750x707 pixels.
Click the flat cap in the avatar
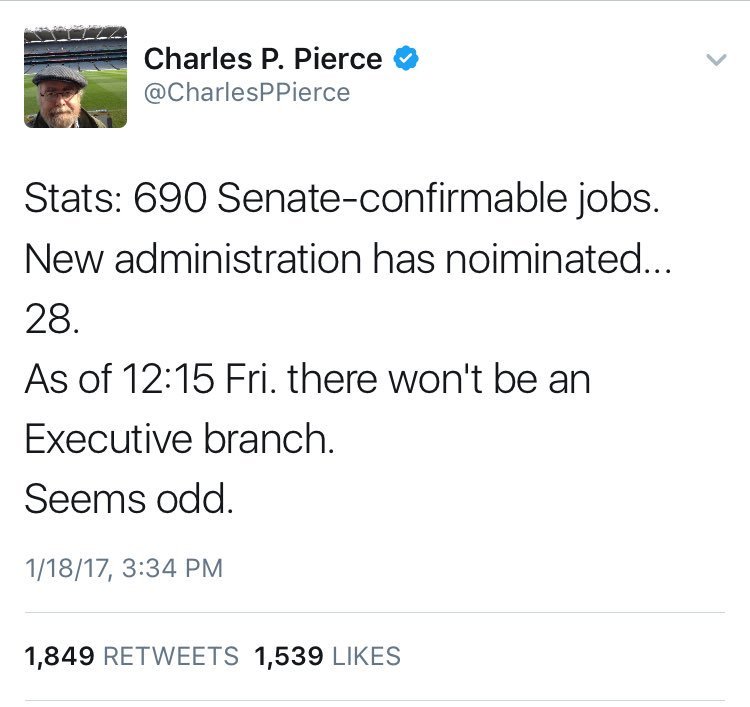point(59,74)
